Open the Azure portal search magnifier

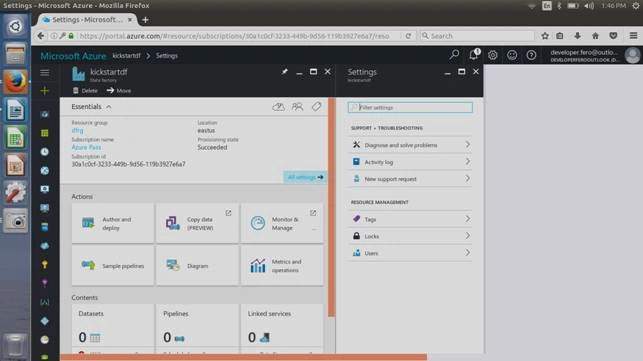[x=454, y=55]
